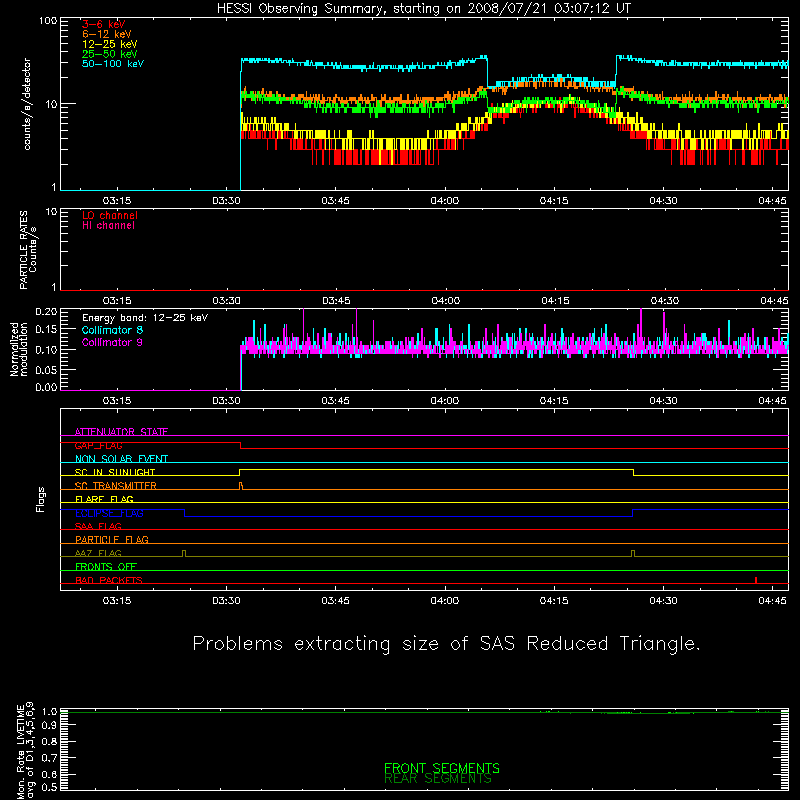The width and height of the screenshot is (800, 800).
Task: Select the HI channel legend text
Action: click(108, 226)
